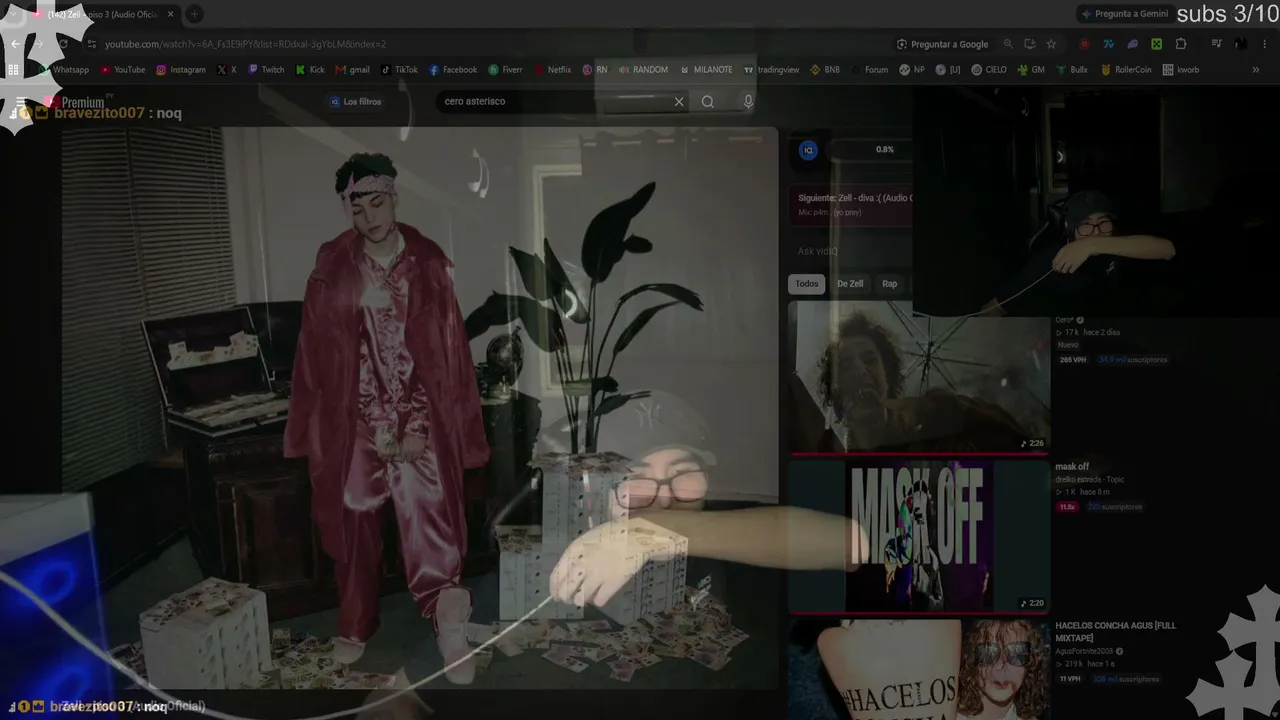Open the Kick bookmark
Image resolution: width=1280 pixels, height=720 pixels.
tap(310, 70)
